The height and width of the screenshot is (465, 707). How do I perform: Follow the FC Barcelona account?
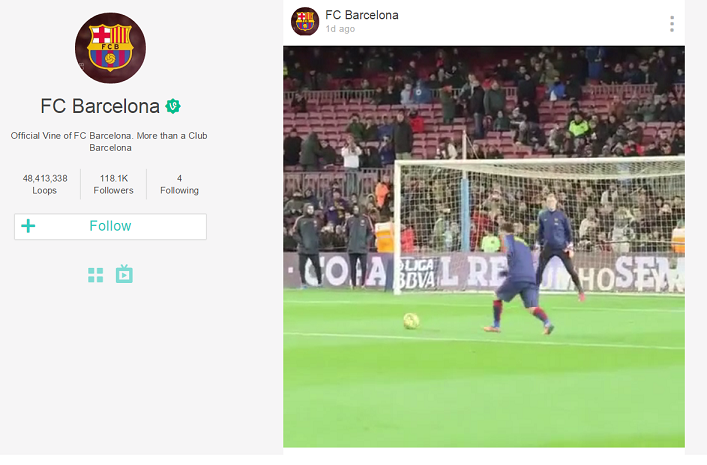pyautogui.click(x=110, y=226)
